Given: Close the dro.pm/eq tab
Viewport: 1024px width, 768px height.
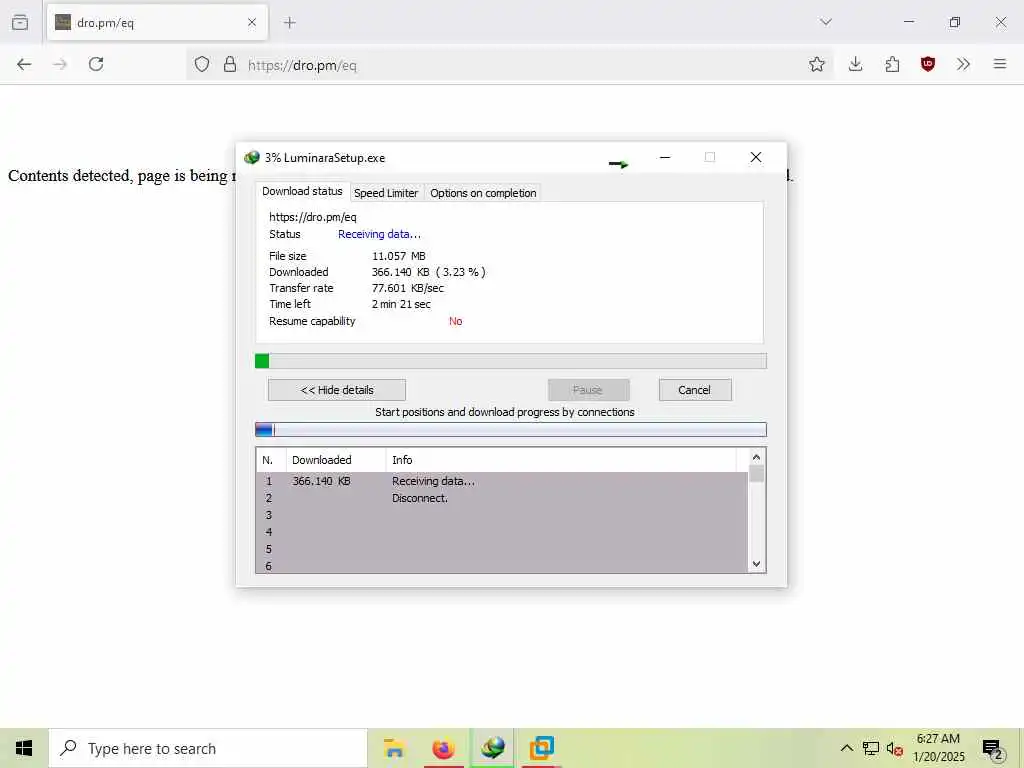Looking at the screenshot, I should click(x=252, y=23).
